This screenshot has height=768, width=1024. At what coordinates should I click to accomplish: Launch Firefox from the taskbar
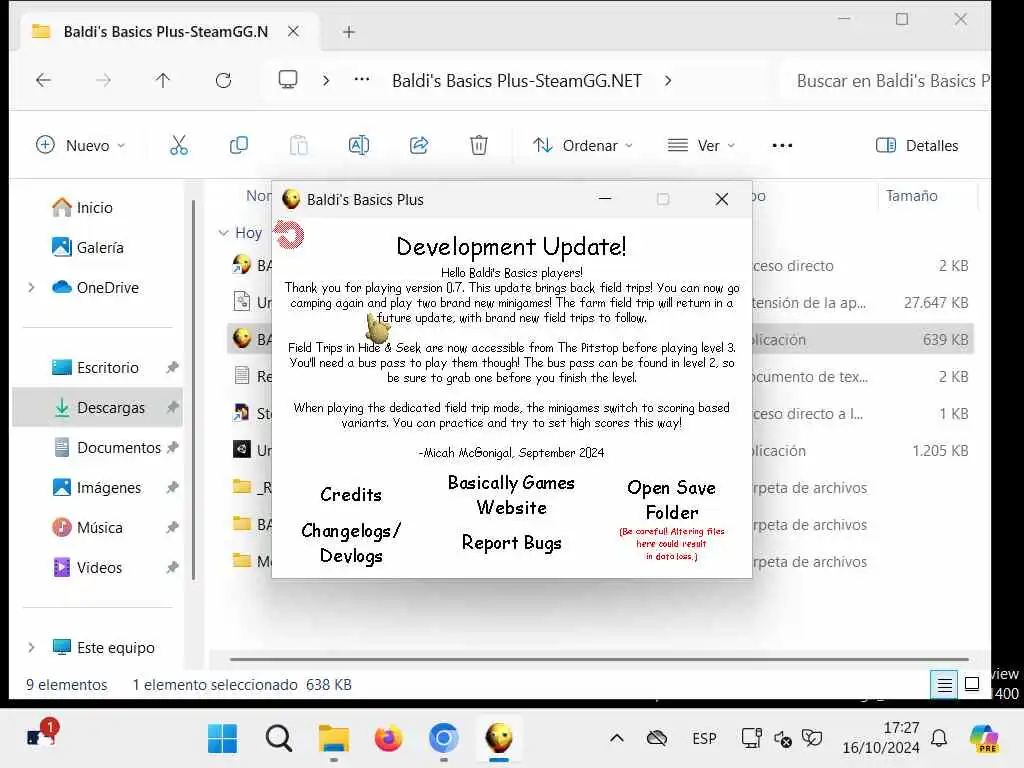(x=389, y=739)
